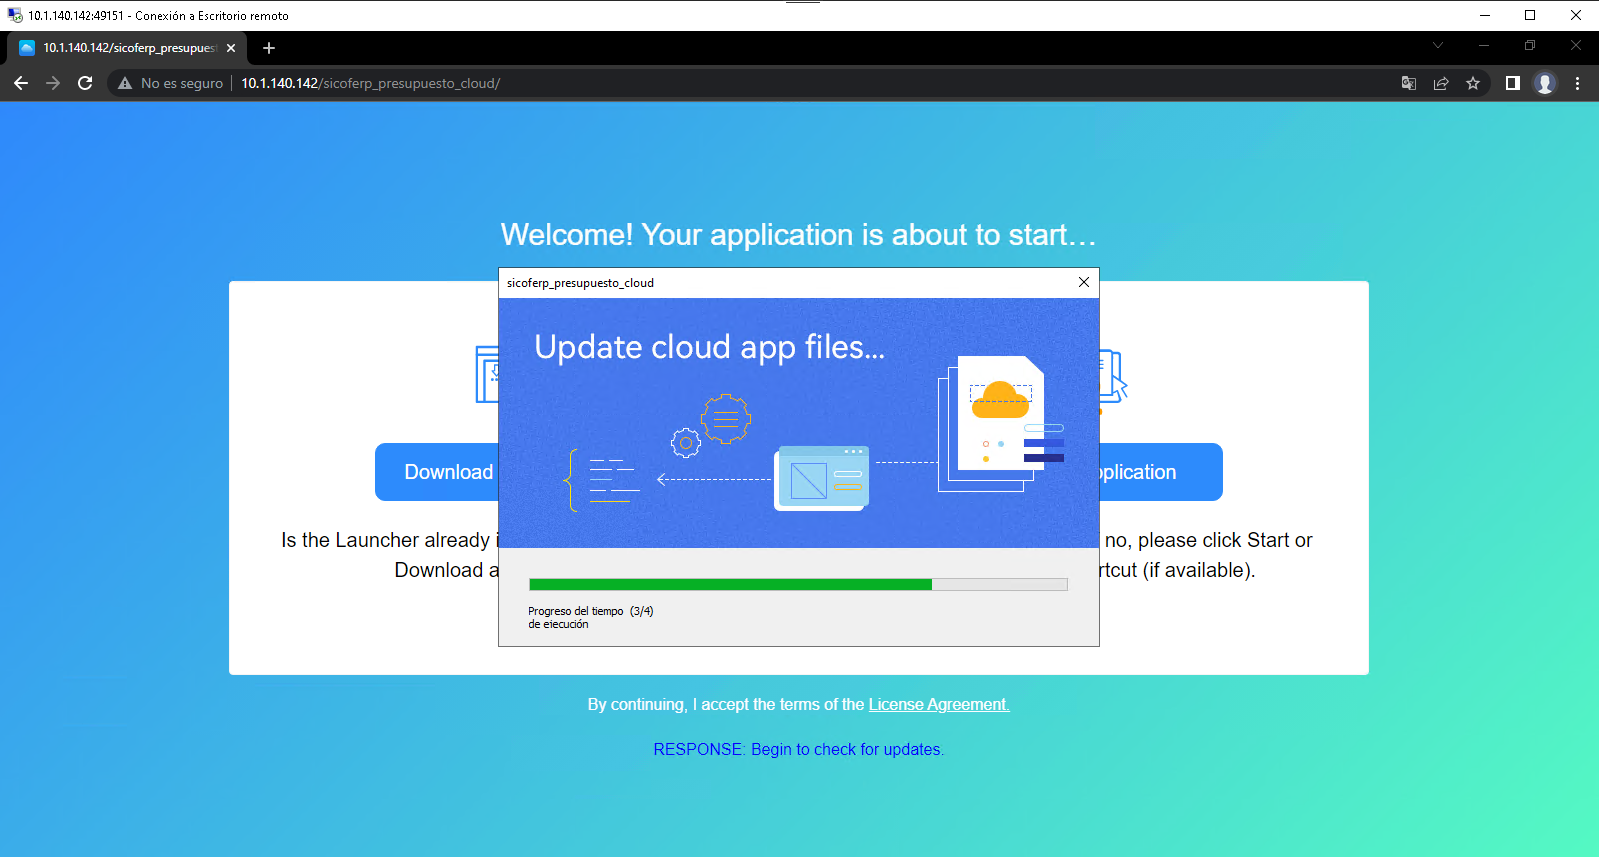This screenshot has width=1599, height=857.
Task: Click the browser forward arrow
Action: 53,83
